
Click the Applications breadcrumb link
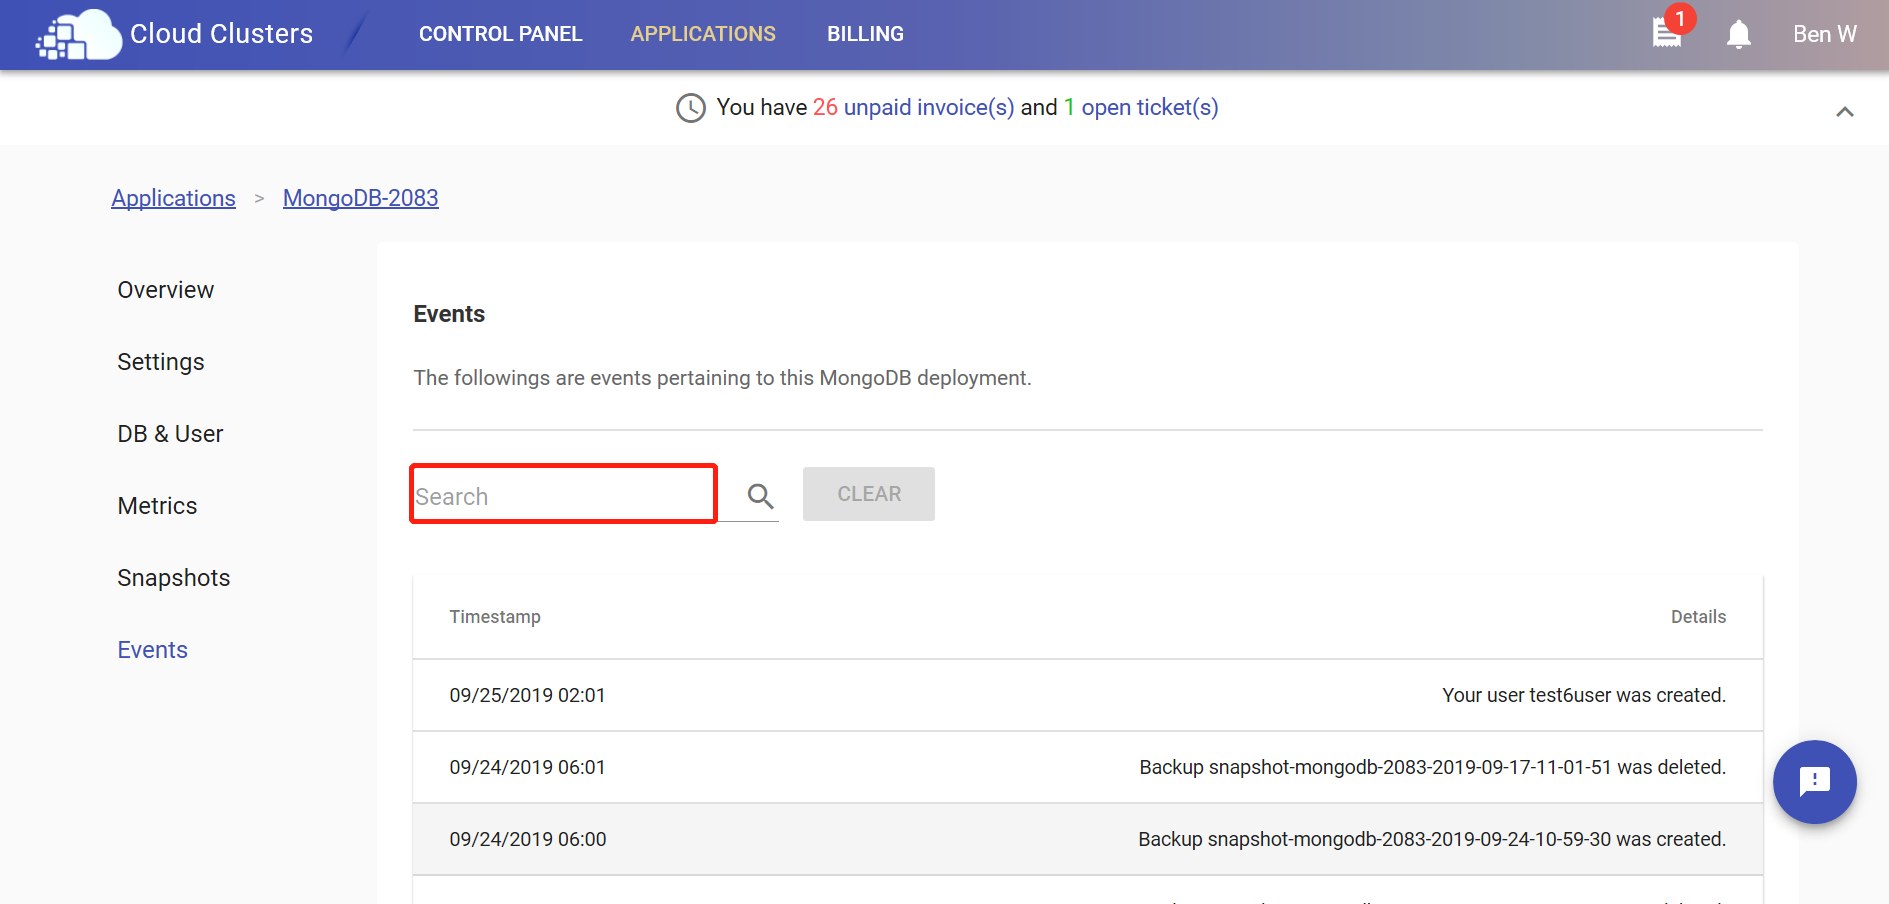(174, 198)
